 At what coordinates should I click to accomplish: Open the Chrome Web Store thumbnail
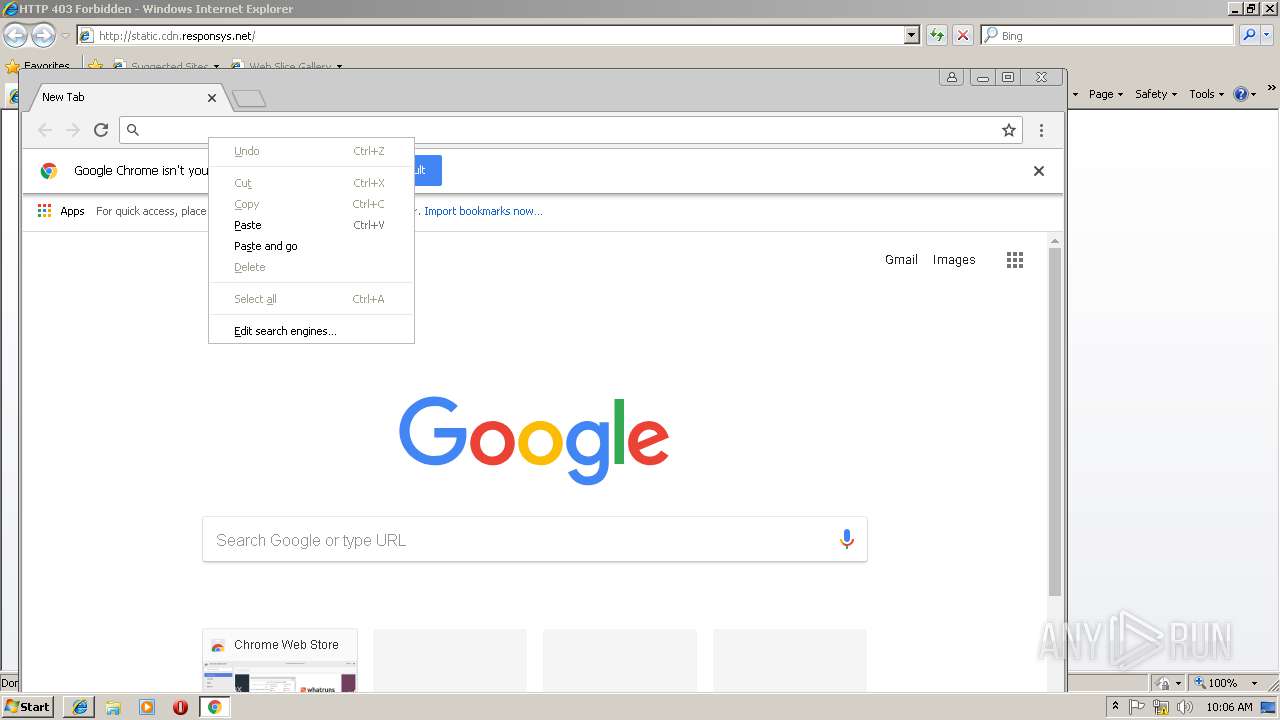coord(280,661)
